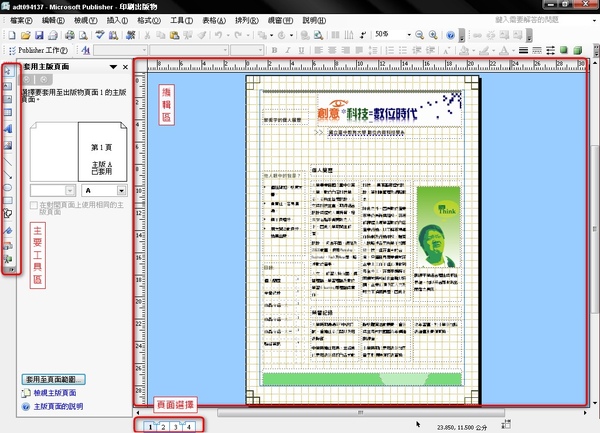Click the Line/Border Style icon
Screen dimensions: 600x433
coord(523,50)
